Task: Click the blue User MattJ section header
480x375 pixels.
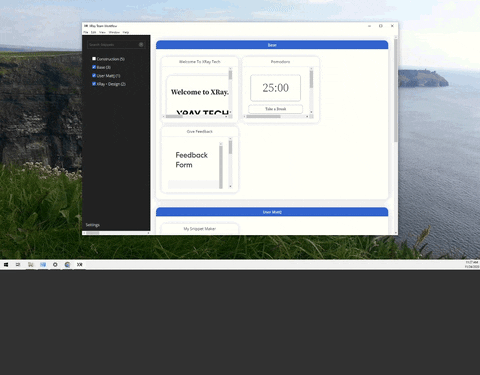Action: click(272, 212)
